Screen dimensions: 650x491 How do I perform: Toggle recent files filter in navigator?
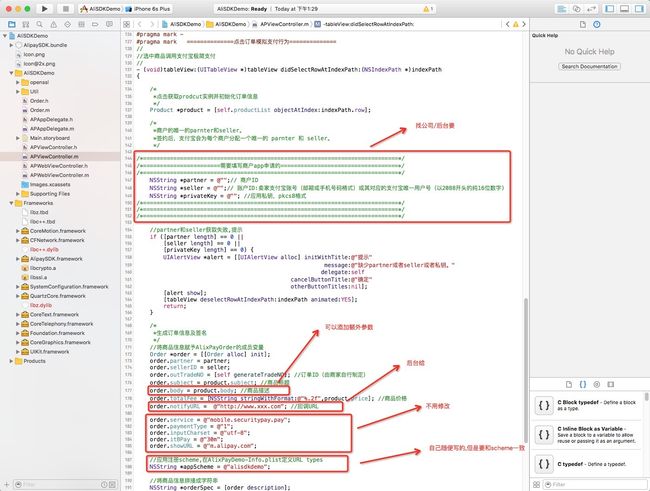pyautogui.click(x=104, y=484)
